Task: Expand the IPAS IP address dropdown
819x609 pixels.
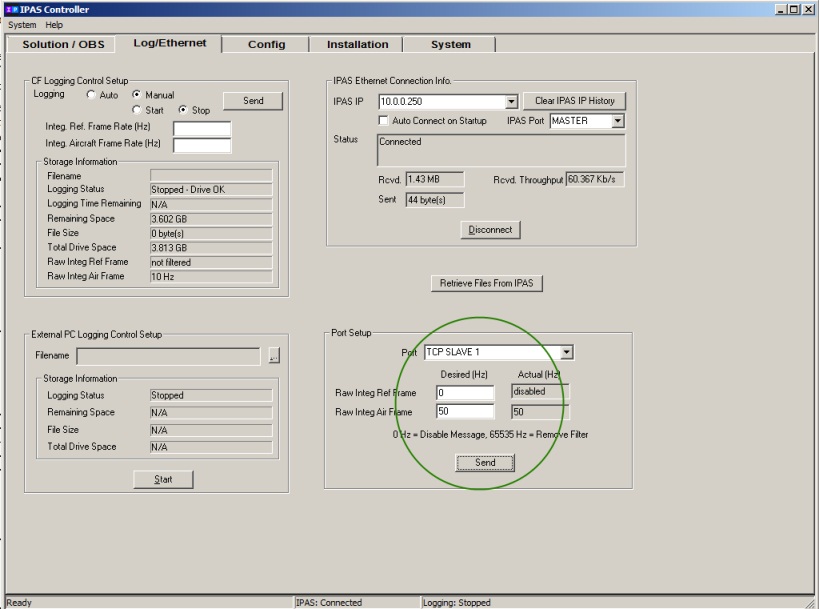Action: click(x=511, y=102)
